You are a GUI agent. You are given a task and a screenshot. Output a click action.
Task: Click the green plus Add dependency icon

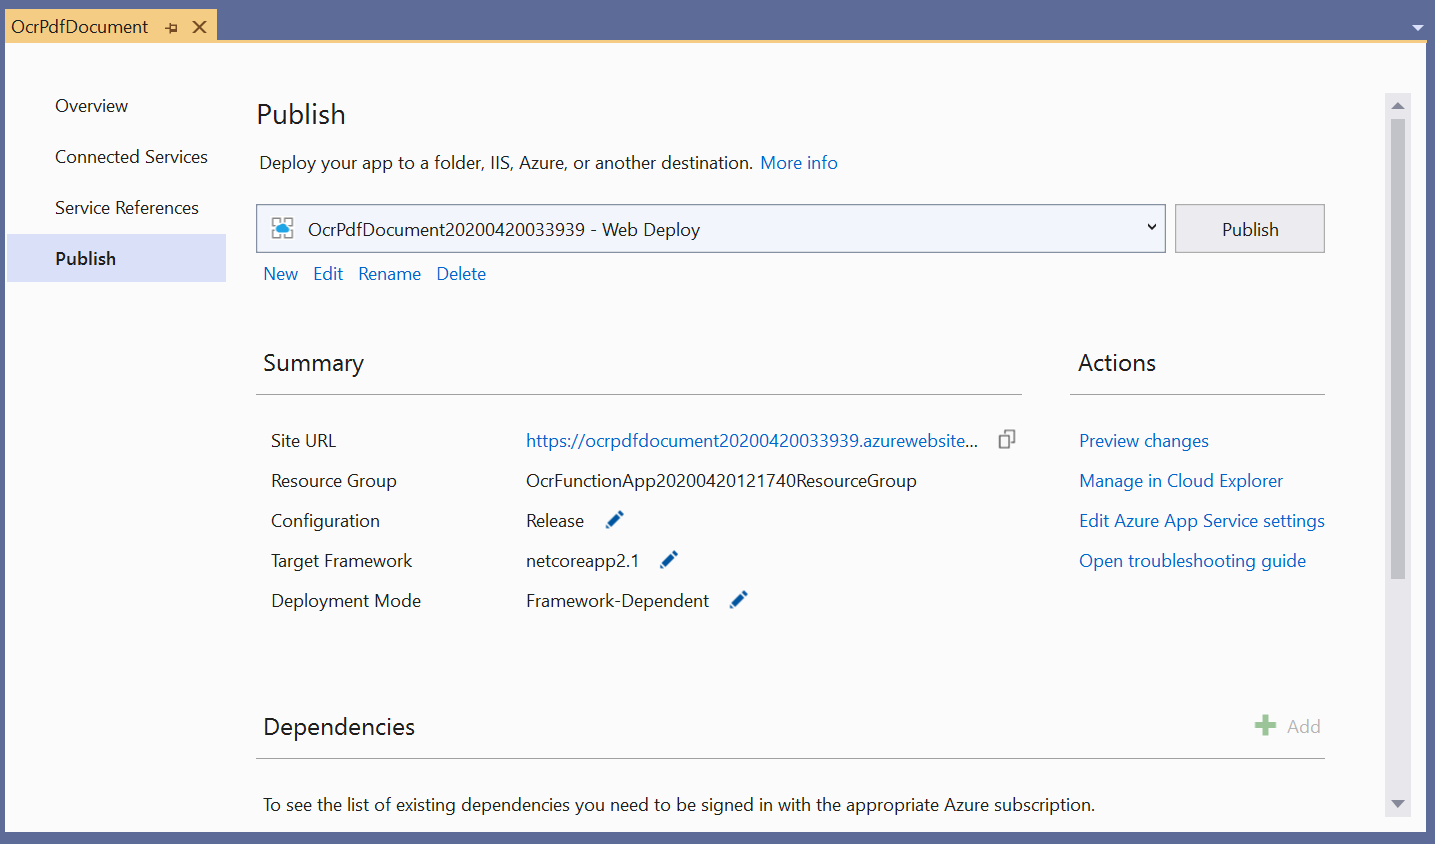point(1265,726)
